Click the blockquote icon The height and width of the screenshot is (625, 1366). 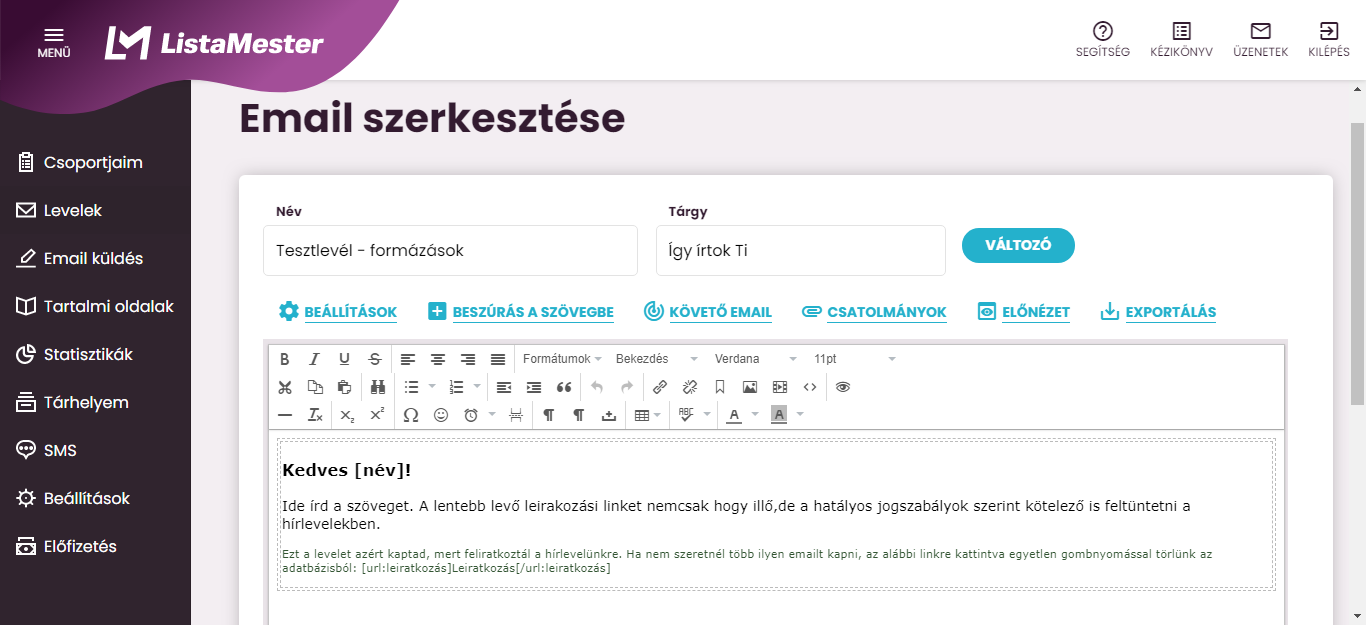tap(564, 387)
